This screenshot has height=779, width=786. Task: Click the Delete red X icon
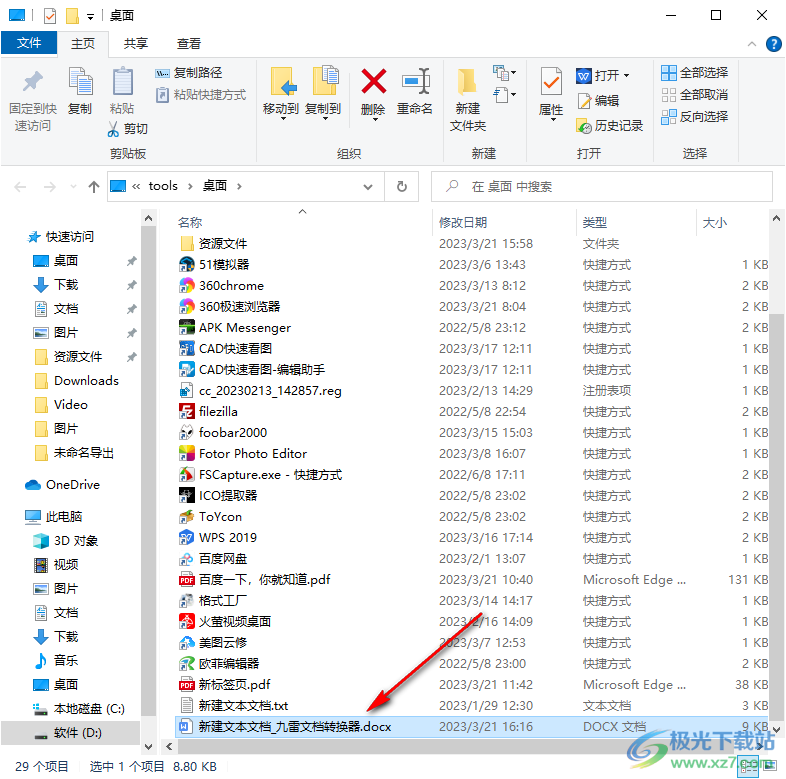373,82
